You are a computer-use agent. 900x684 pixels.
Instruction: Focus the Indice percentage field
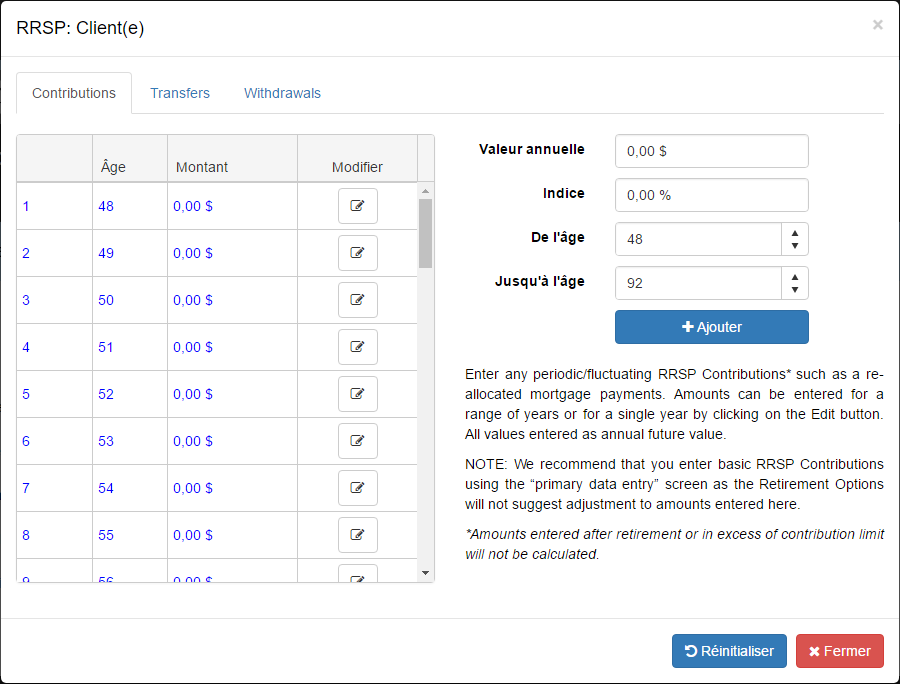coord(711,195)
